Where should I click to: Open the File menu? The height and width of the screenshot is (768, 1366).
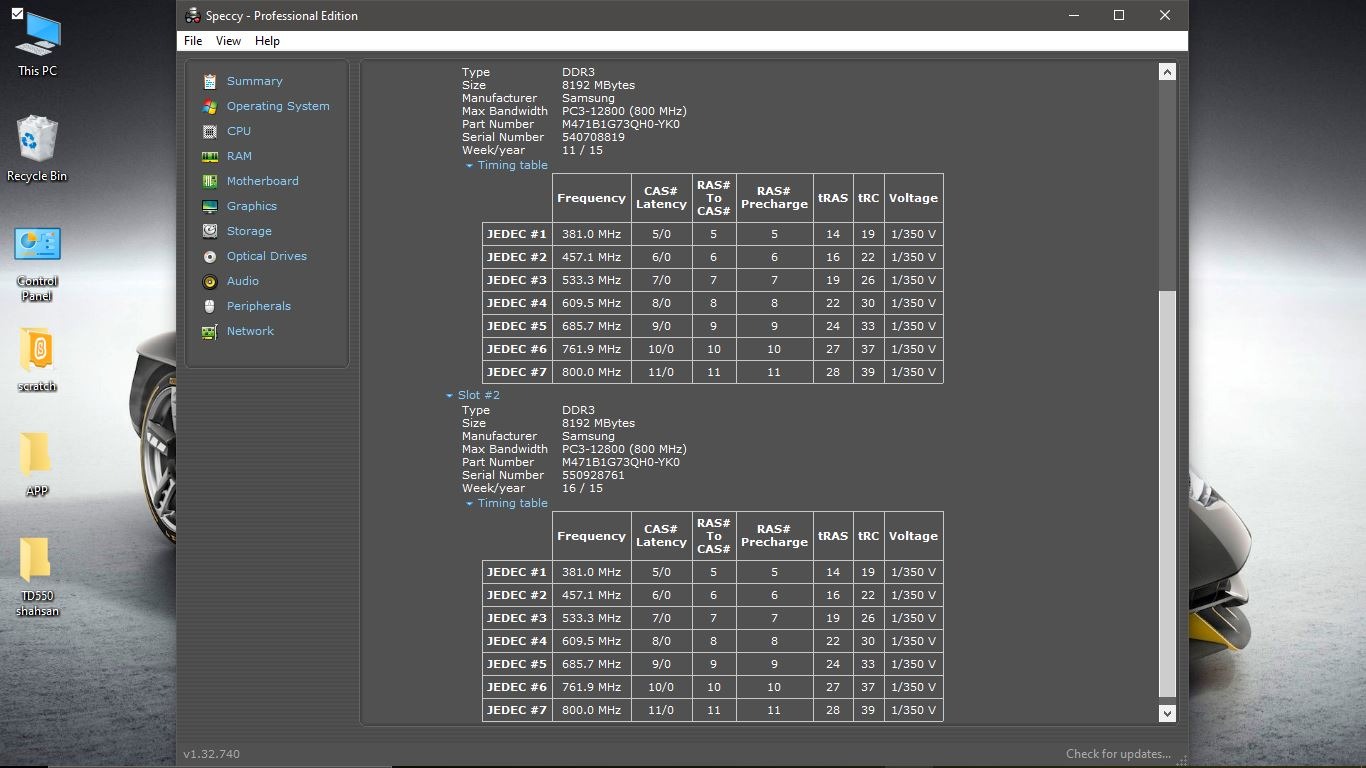(x=193, y=41)
